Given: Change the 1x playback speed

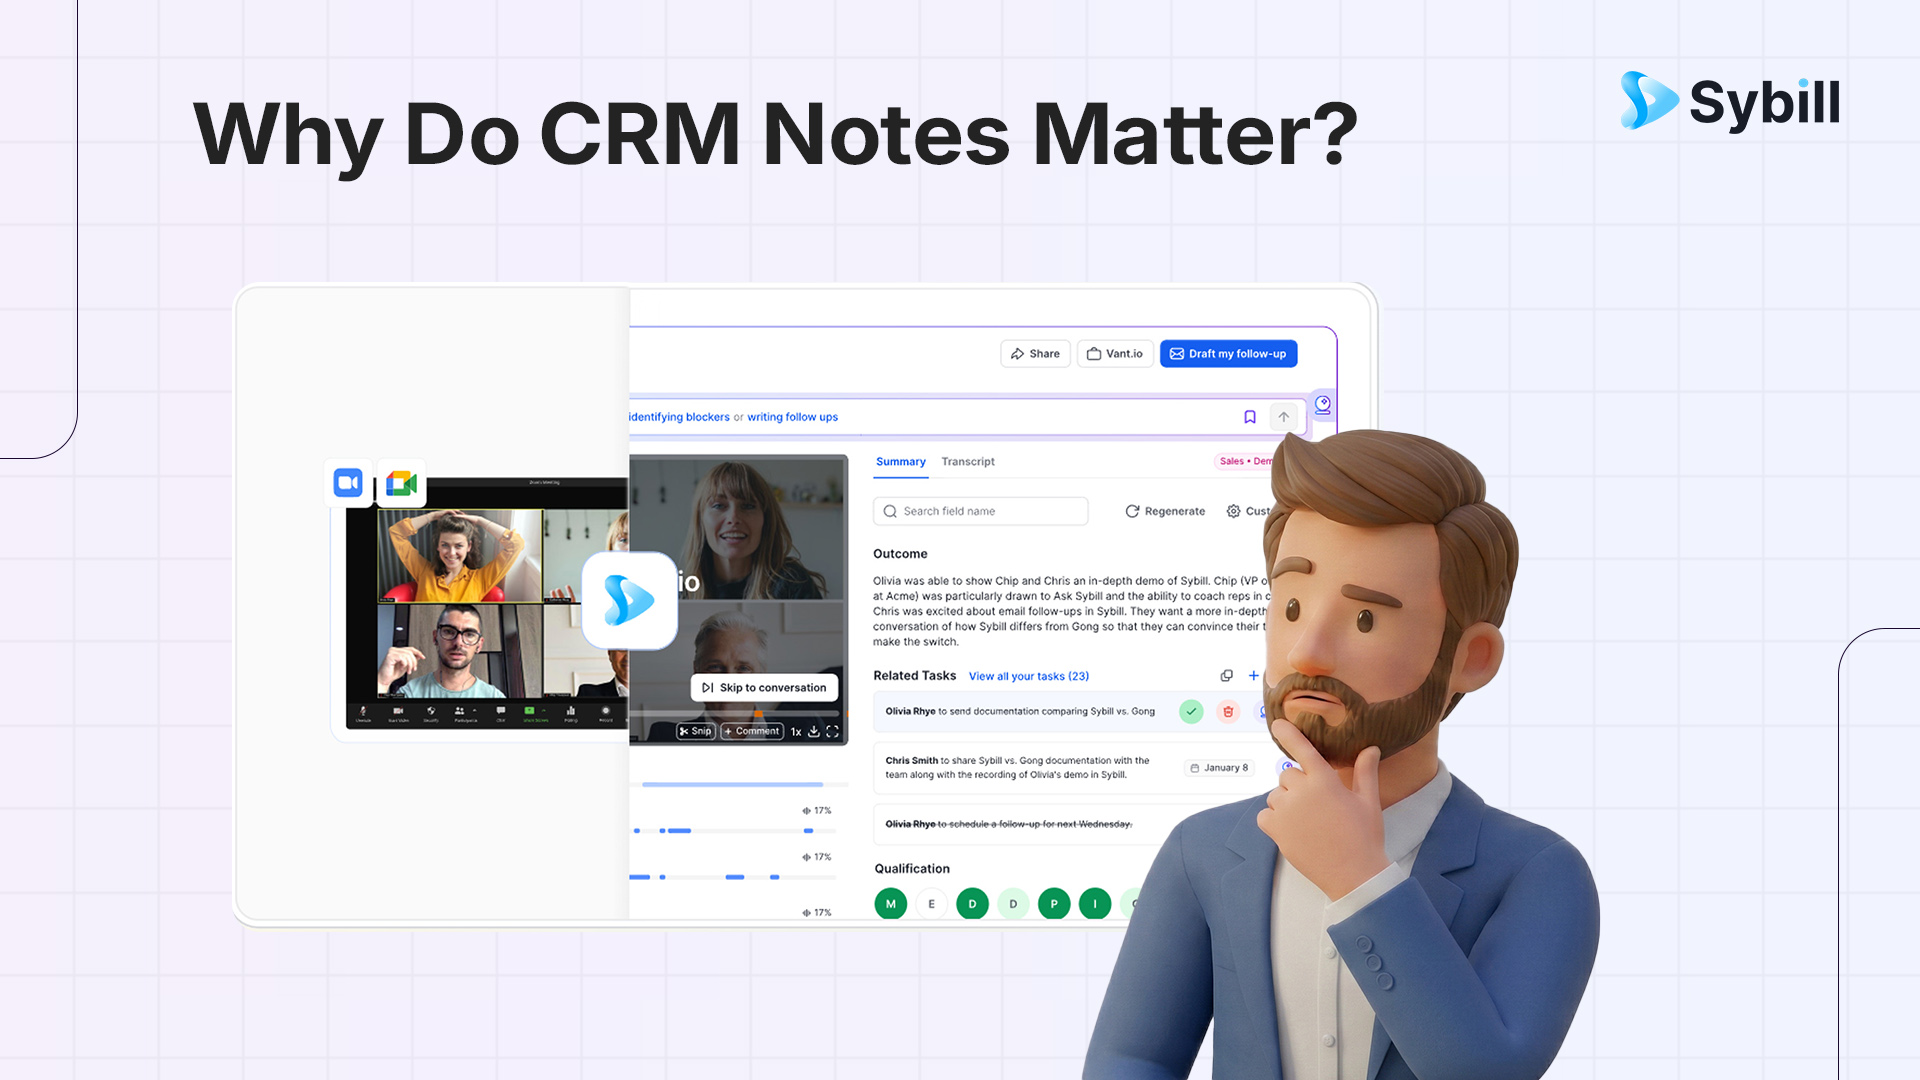Looking at the screenshot, I should tap(796, 732).
